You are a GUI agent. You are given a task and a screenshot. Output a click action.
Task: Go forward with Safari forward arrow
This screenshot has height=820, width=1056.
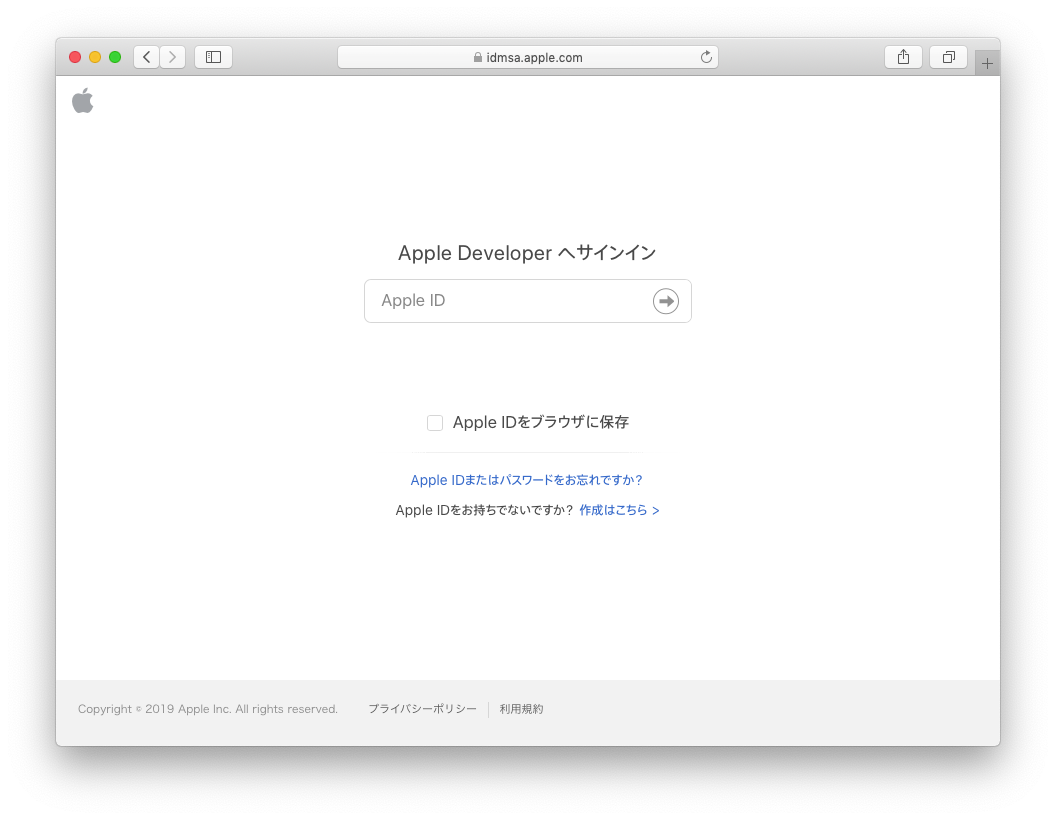pos(172,57)
